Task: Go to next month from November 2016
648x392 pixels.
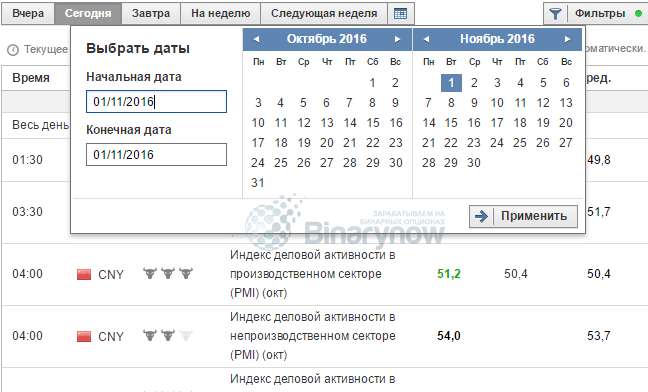Action: coord(567,39)
